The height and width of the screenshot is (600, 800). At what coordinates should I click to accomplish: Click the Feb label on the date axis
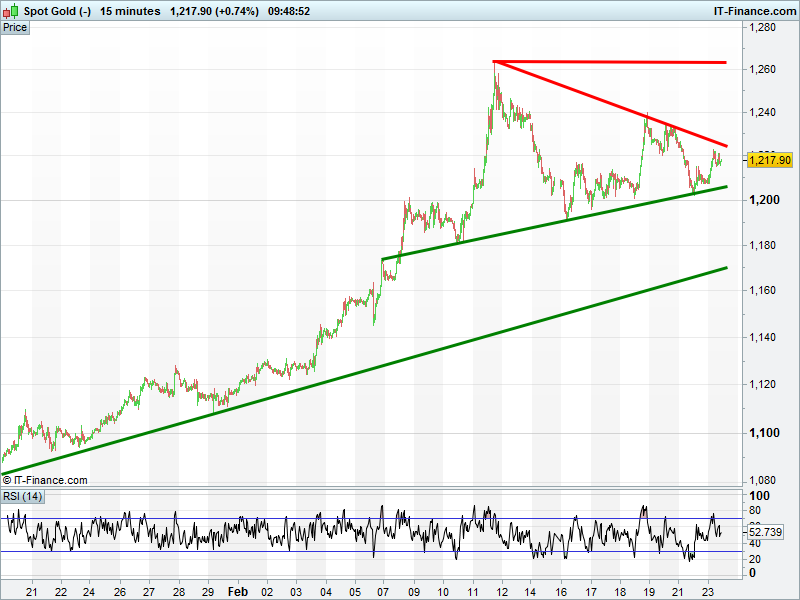(237, 592)
